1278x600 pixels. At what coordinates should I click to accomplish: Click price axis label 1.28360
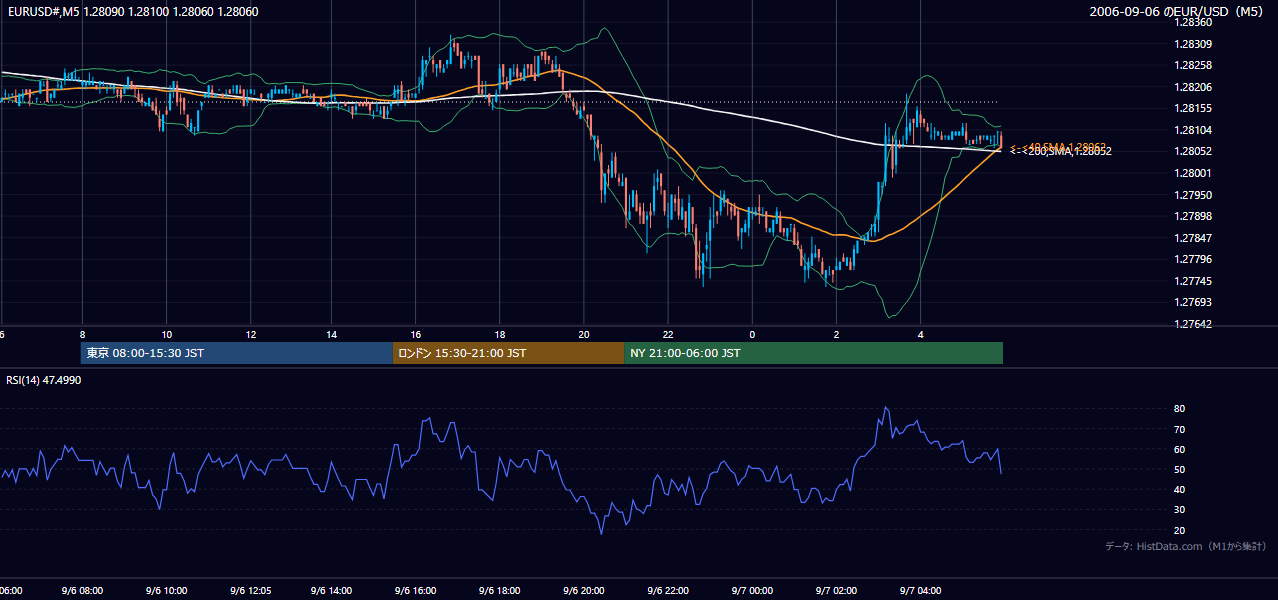1195,22
